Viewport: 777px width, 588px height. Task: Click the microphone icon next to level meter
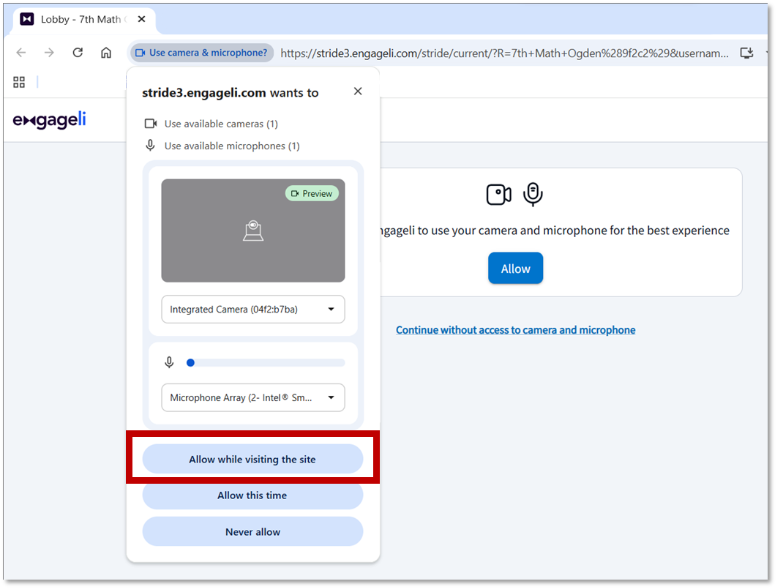[169, 363]
